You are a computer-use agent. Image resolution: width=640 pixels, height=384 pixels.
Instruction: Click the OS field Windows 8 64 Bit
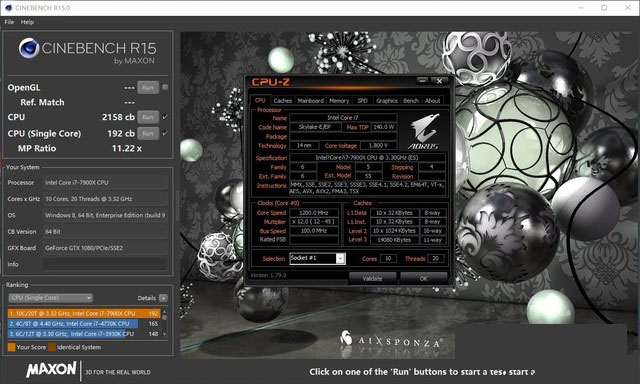[x=105, y=215]
